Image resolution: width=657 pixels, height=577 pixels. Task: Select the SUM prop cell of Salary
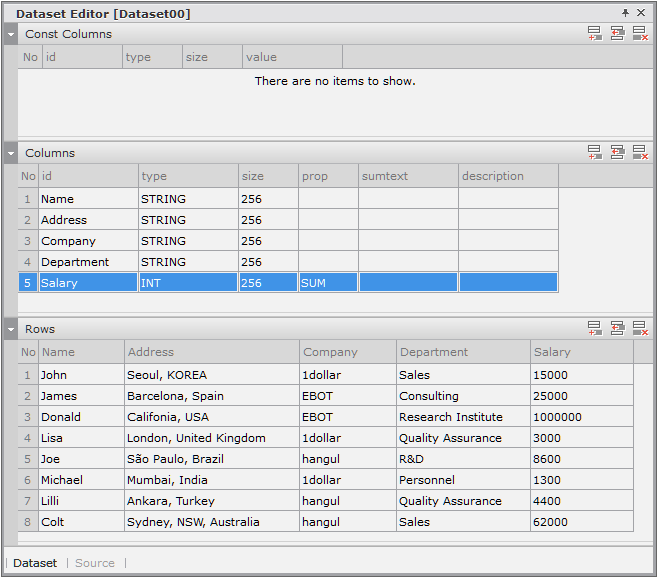coord(327,283)
